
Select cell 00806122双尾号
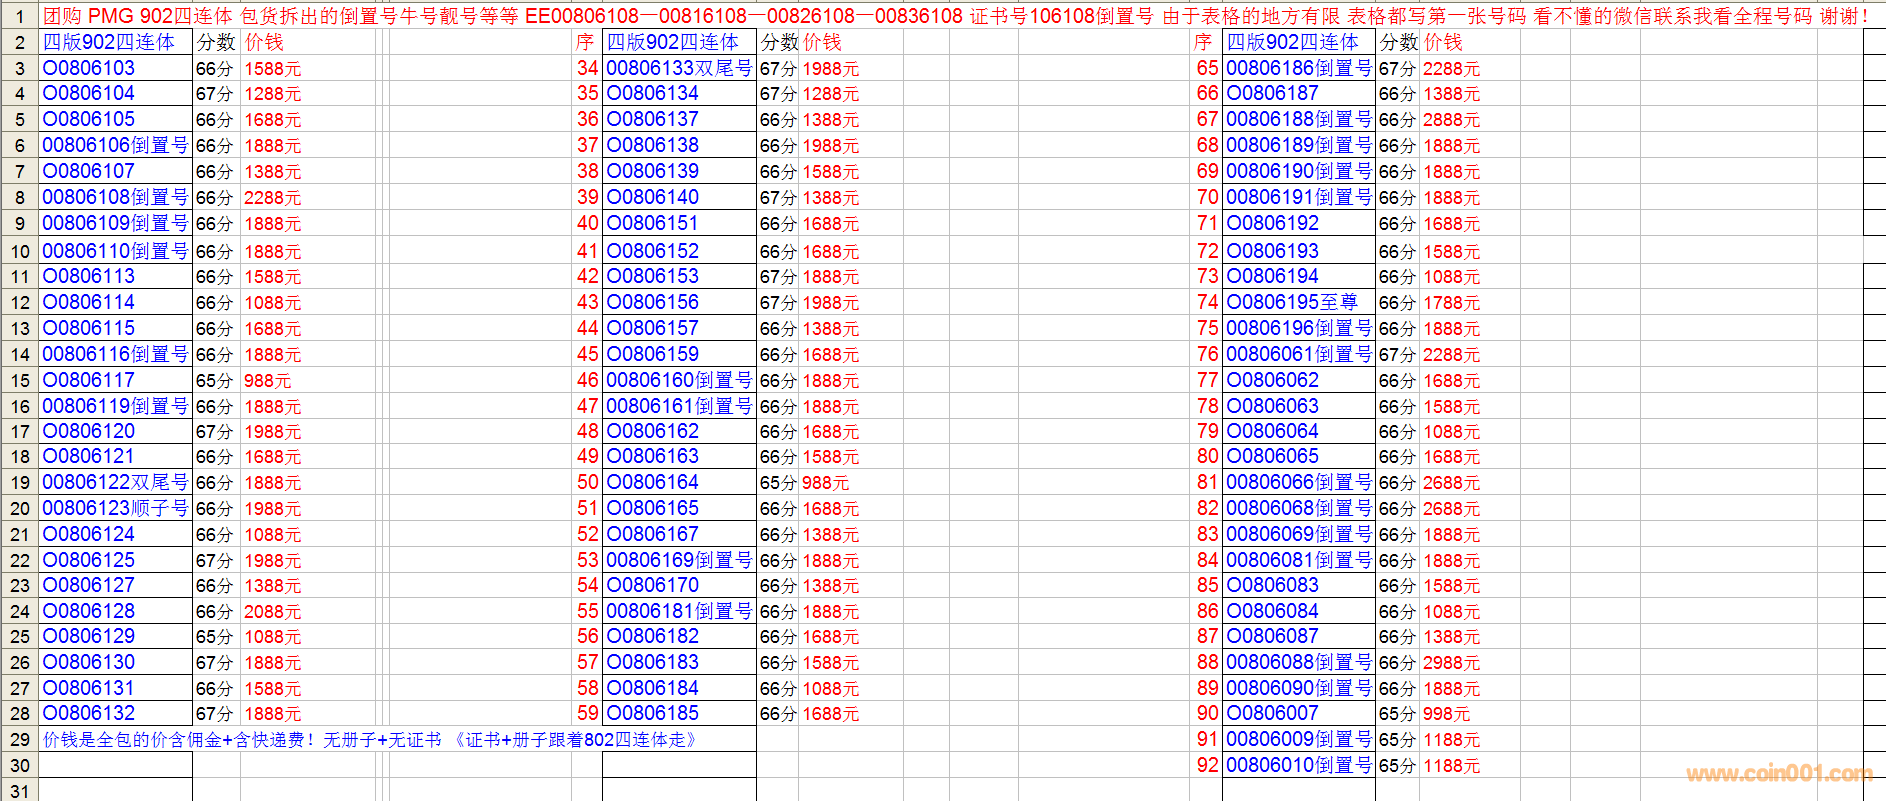point(115,483)
